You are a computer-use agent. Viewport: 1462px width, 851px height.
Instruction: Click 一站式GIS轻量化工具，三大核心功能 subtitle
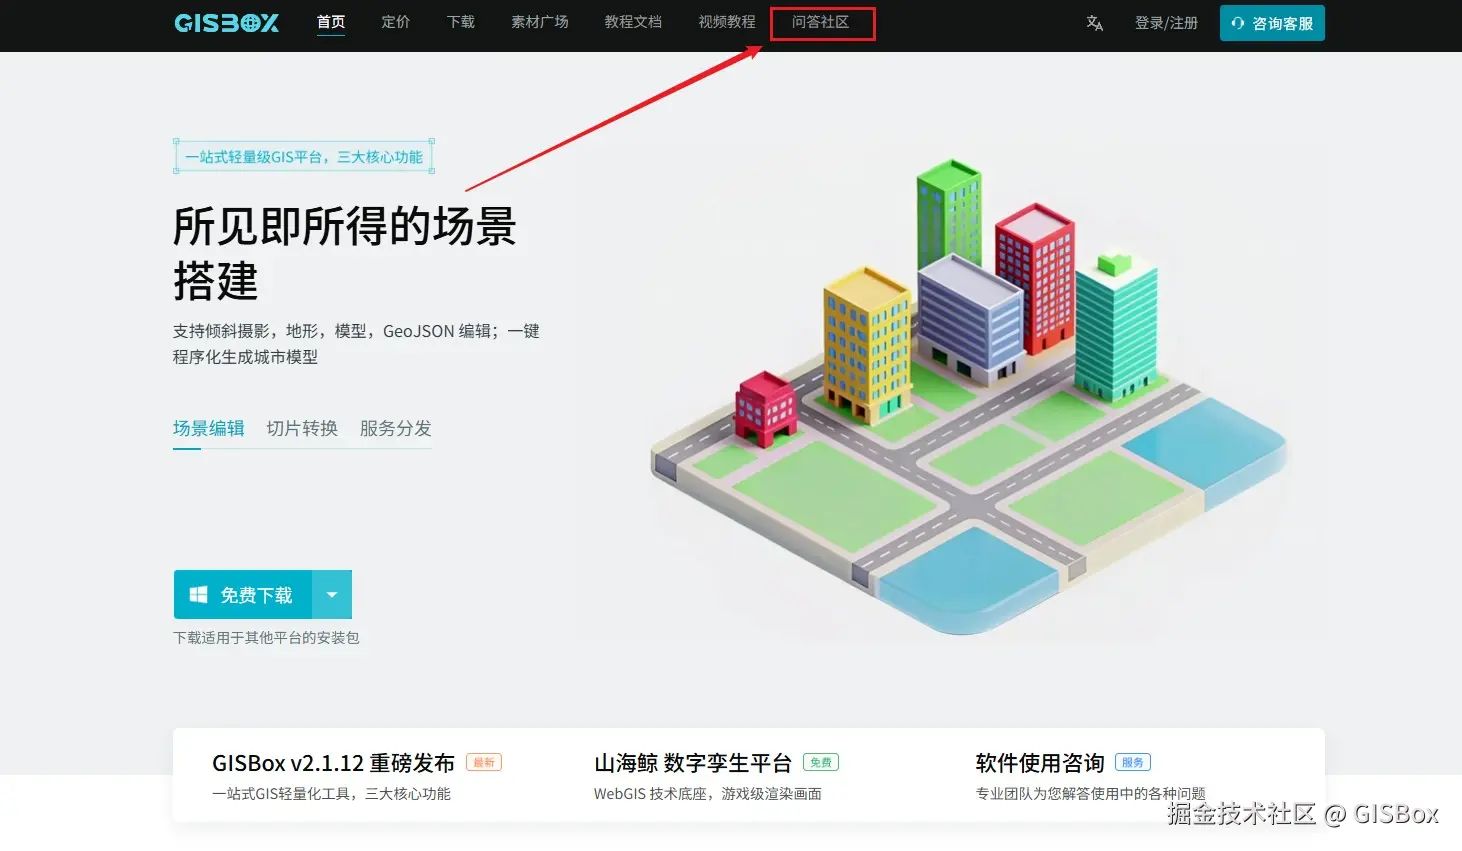click(331, 794)
